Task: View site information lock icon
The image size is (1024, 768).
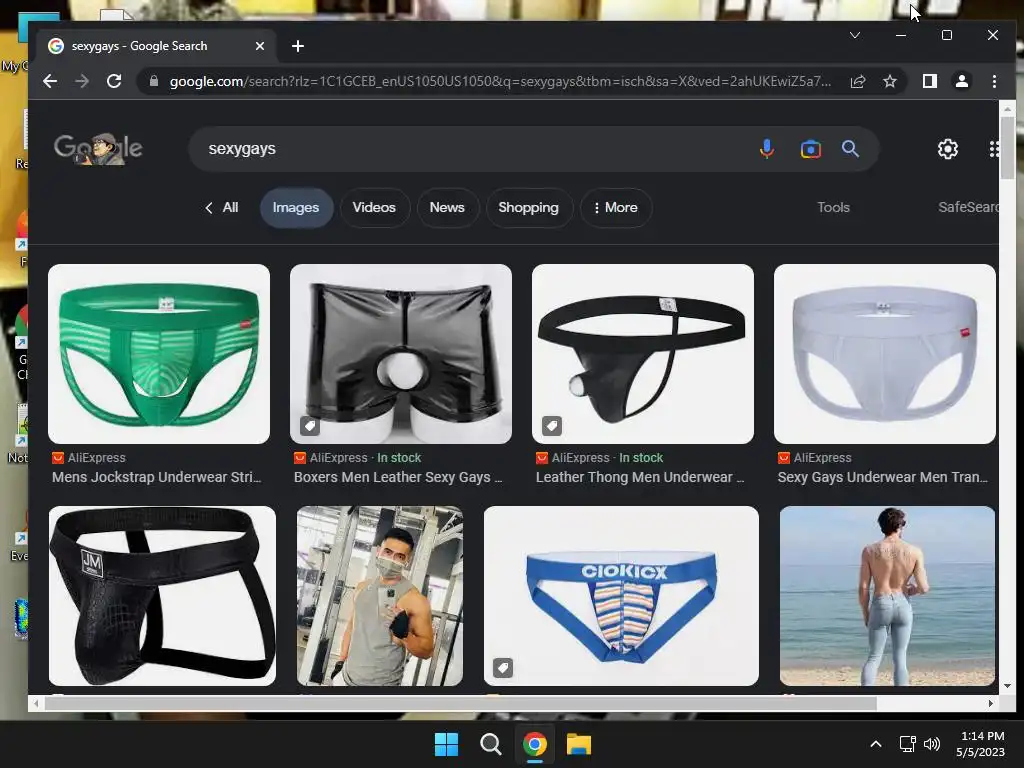Action: (x=154, y=81)
